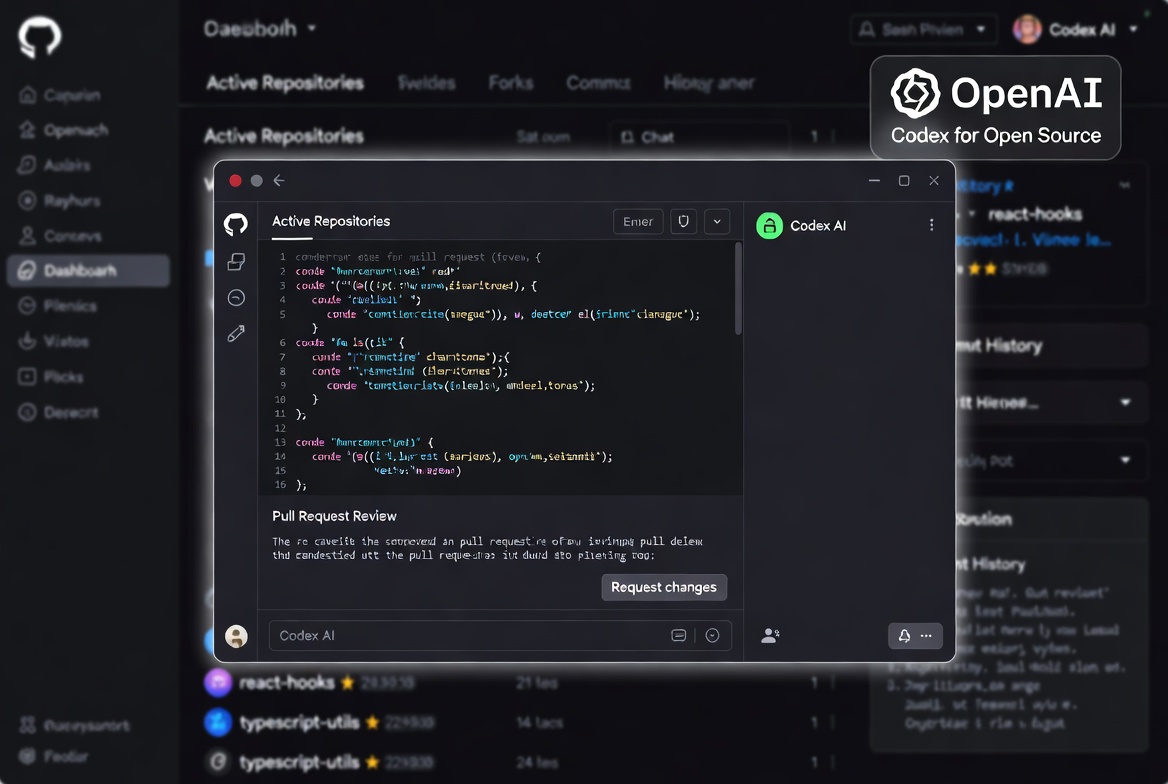Viewport: 1168px width, 784px height.
Task: Open Feotiur item at sidebar bottom
Action: click(54, 756)
